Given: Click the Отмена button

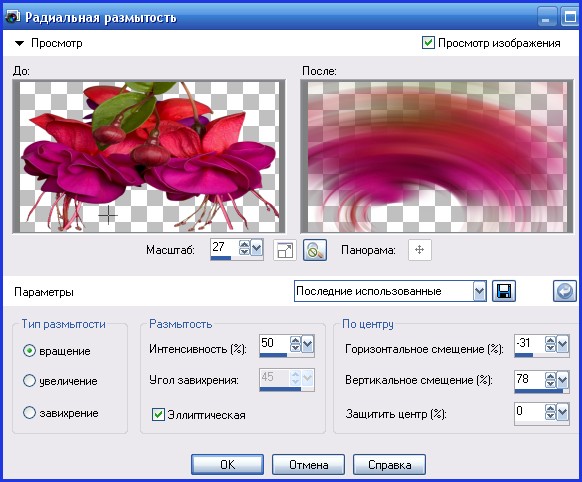Looking at the screenshot, I should coord(308,465).
